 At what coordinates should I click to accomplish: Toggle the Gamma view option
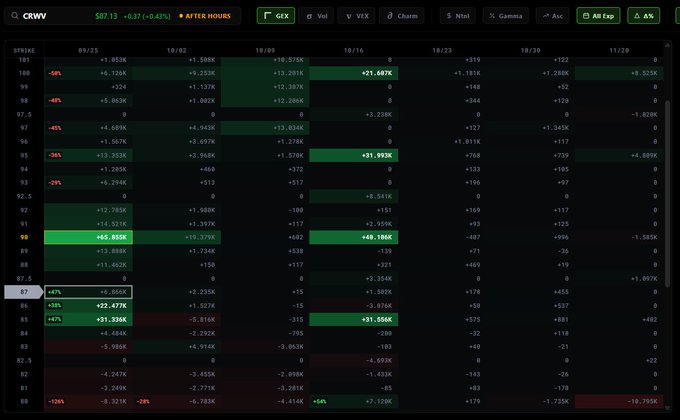(x=506, y=16)
